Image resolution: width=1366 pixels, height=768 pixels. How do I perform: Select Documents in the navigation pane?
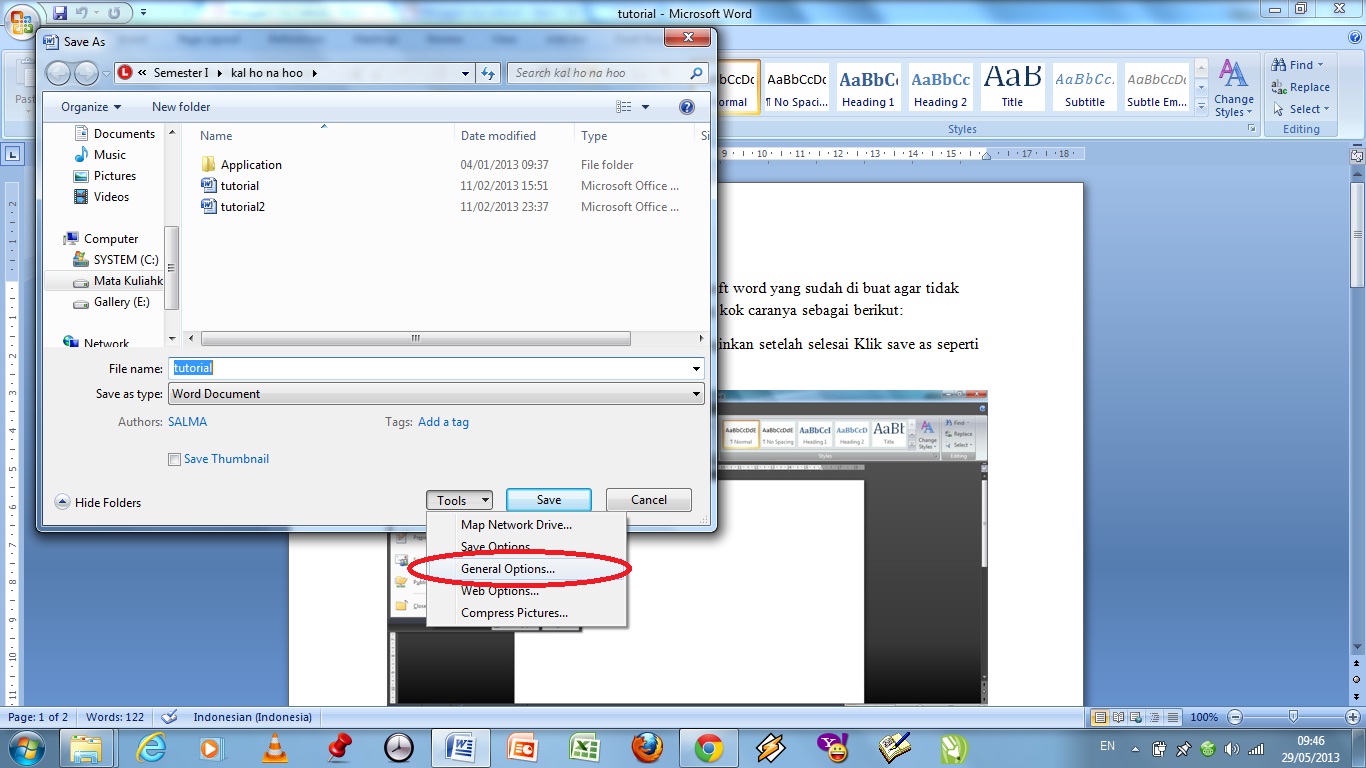[114, 134]
